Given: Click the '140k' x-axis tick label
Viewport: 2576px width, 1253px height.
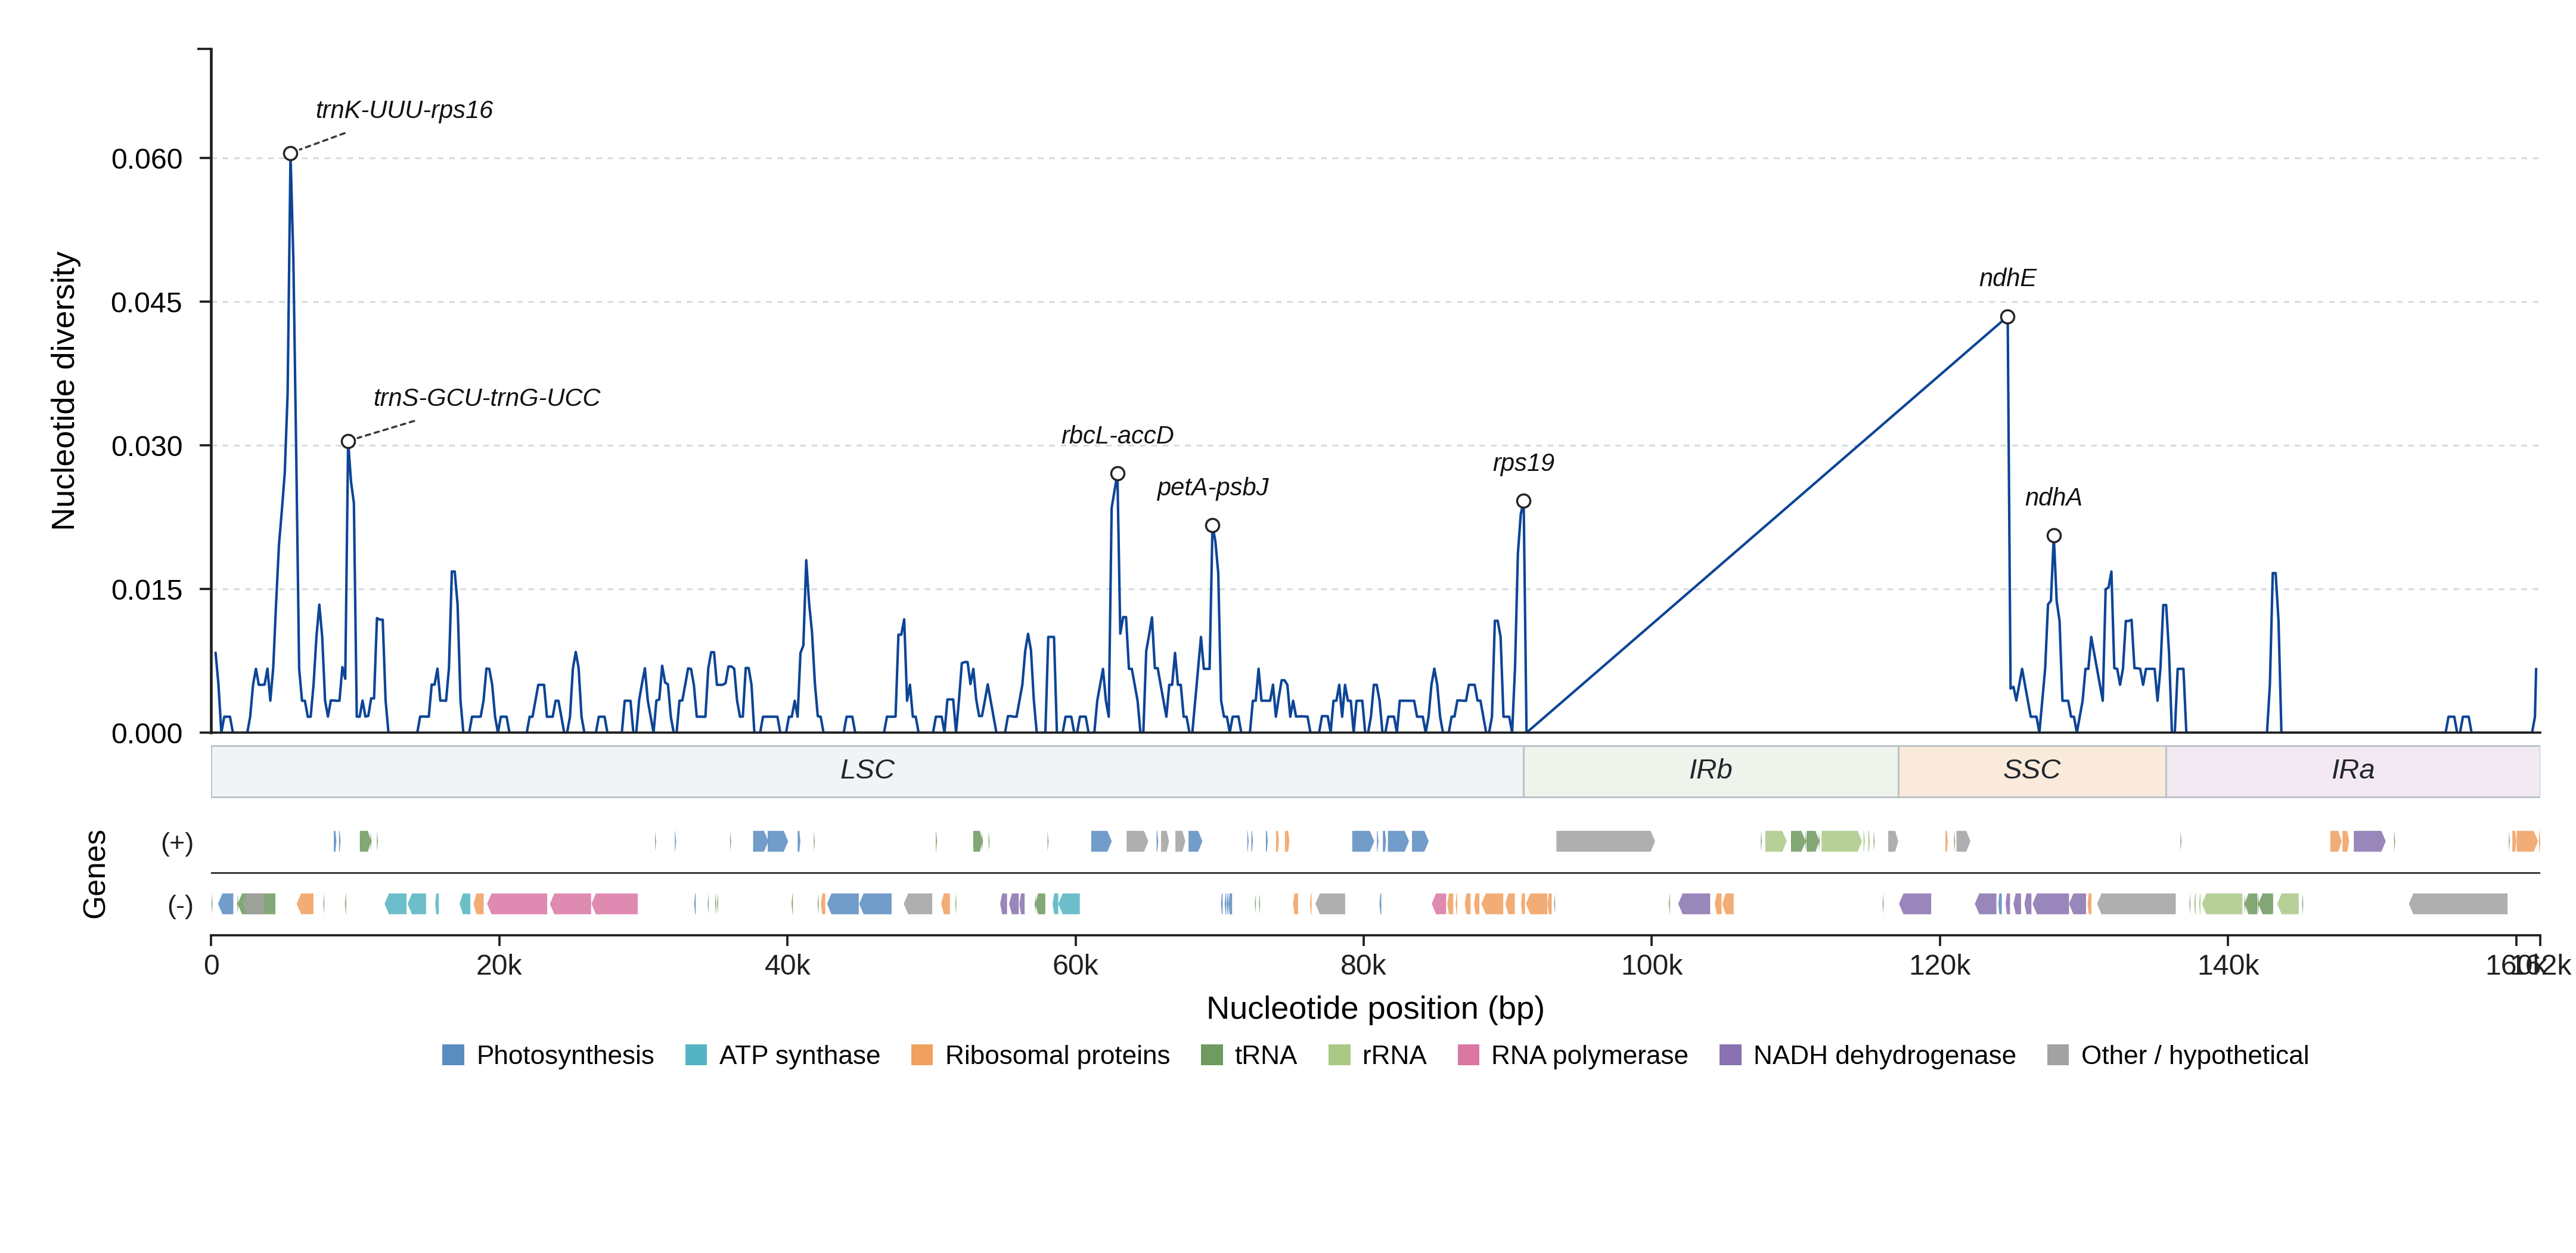Looking at the screenshot, I should pyautogui.click(x=2227, y=966).
